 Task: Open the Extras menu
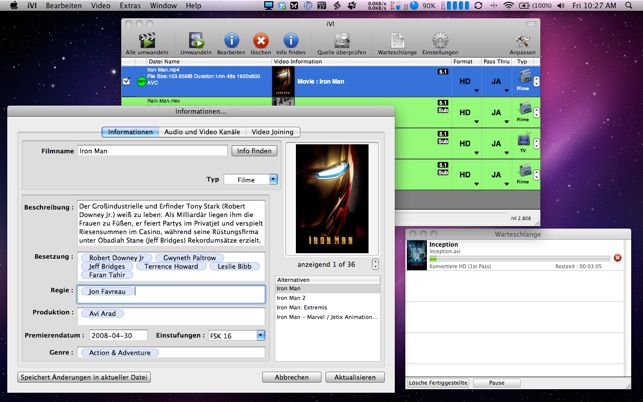130,5
